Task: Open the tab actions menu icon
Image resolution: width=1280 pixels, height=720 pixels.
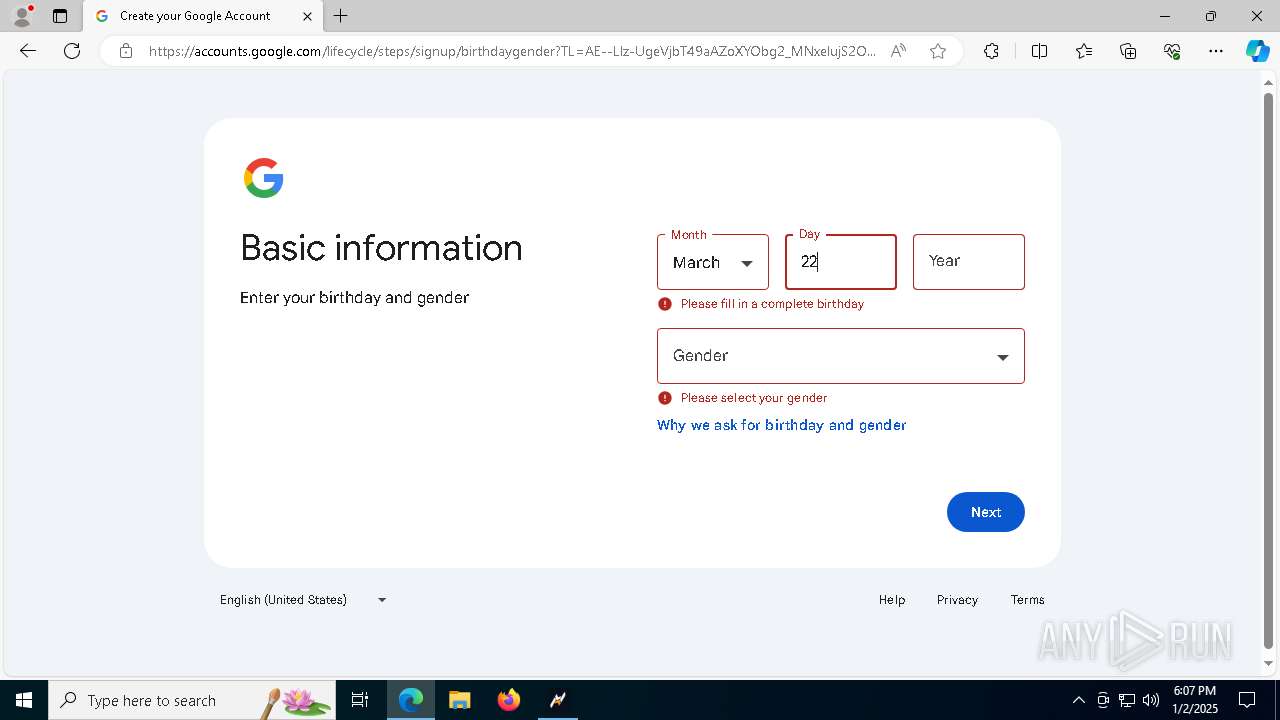Action: pos(60,16)
